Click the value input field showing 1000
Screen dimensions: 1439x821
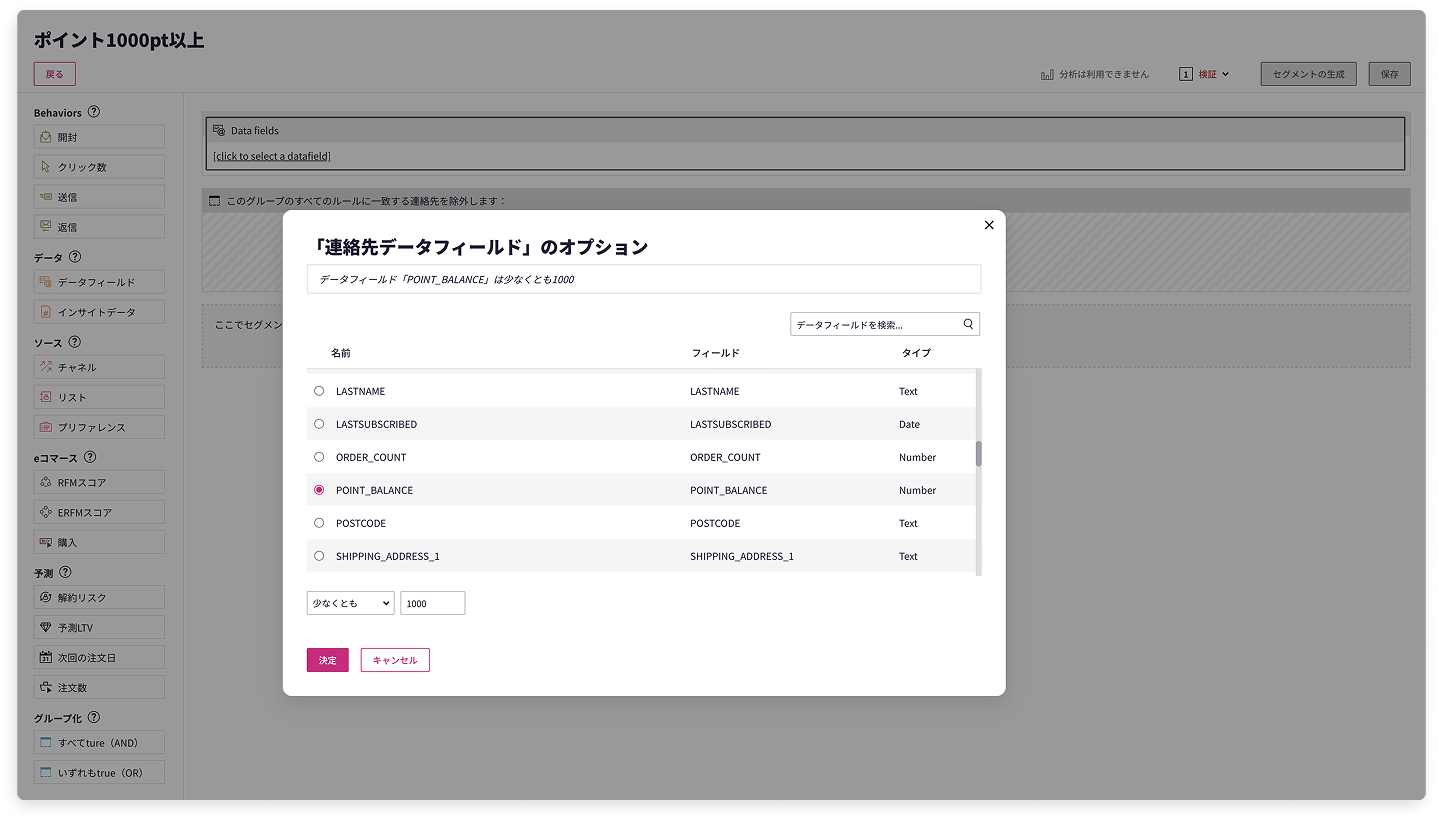click(x=432, y=603)
